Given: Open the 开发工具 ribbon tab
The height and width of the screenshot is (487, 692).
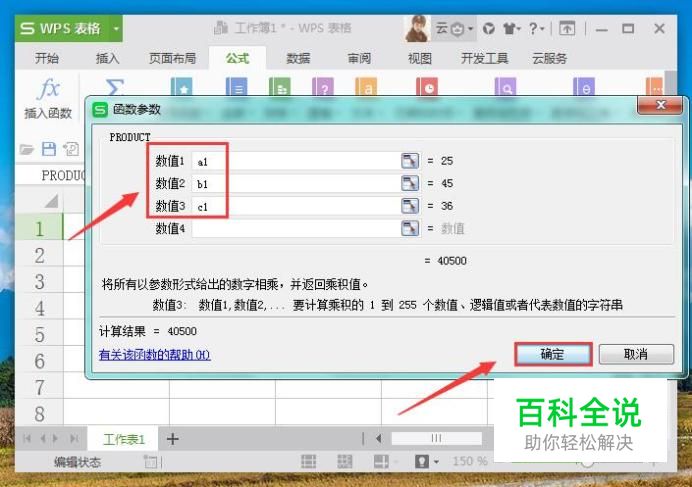Looking at the screenshot, I should (x=485, y=58).
